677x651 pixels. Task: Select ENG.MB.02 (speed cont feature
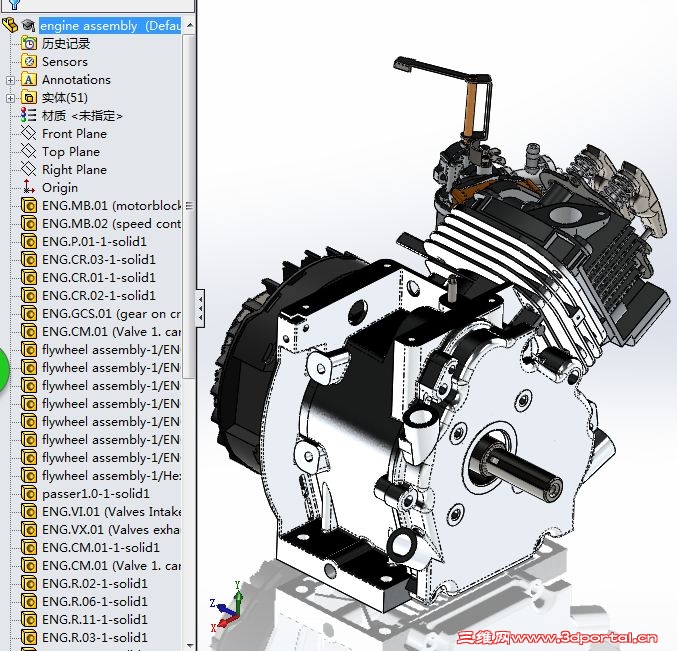tap(111, 224)
